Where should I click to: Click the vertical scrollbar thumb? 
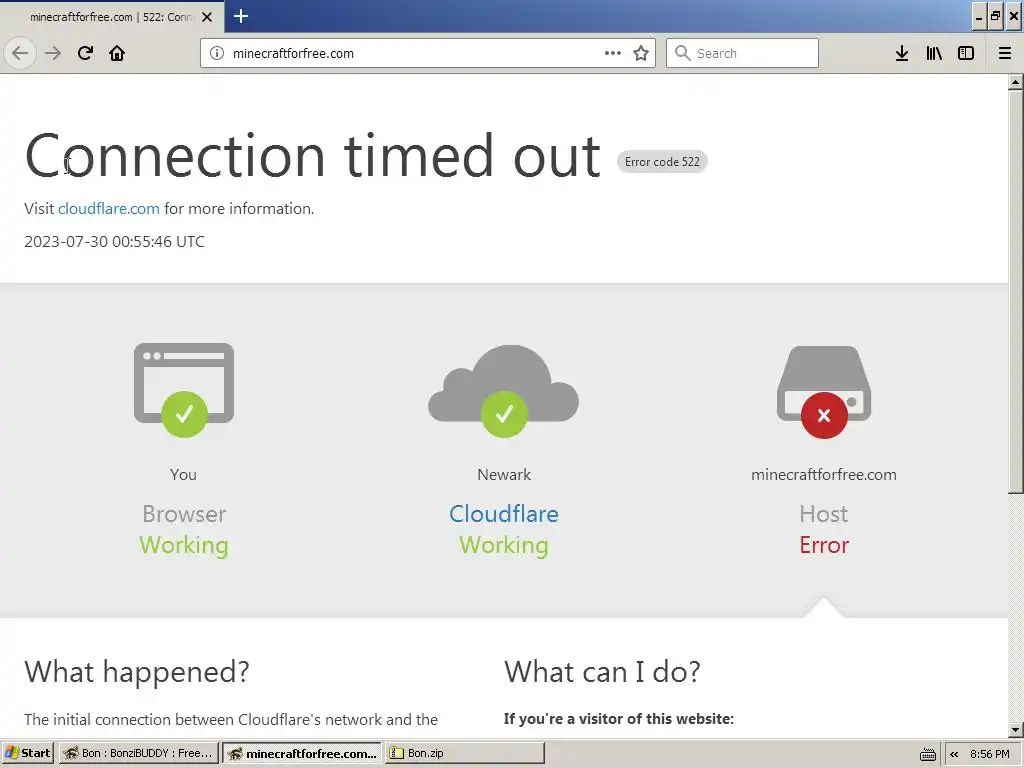[1016, 291]
